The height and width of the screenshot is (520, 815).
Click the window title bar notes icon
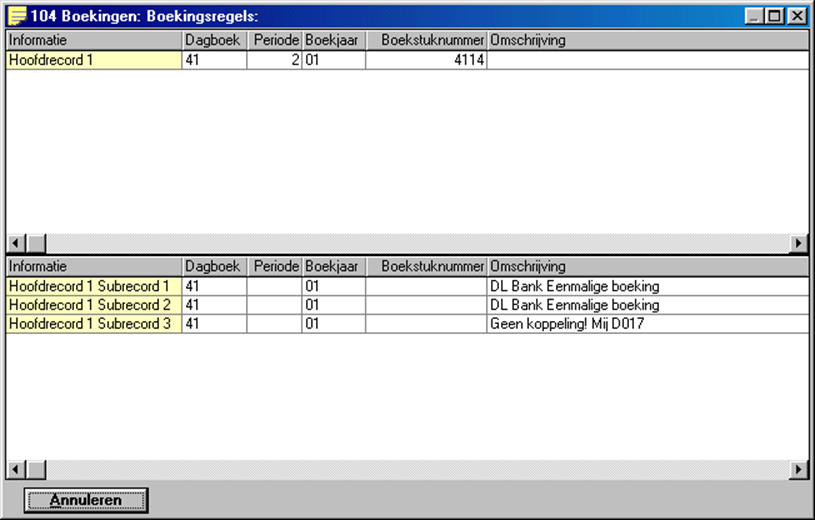(x=17, y=16)
